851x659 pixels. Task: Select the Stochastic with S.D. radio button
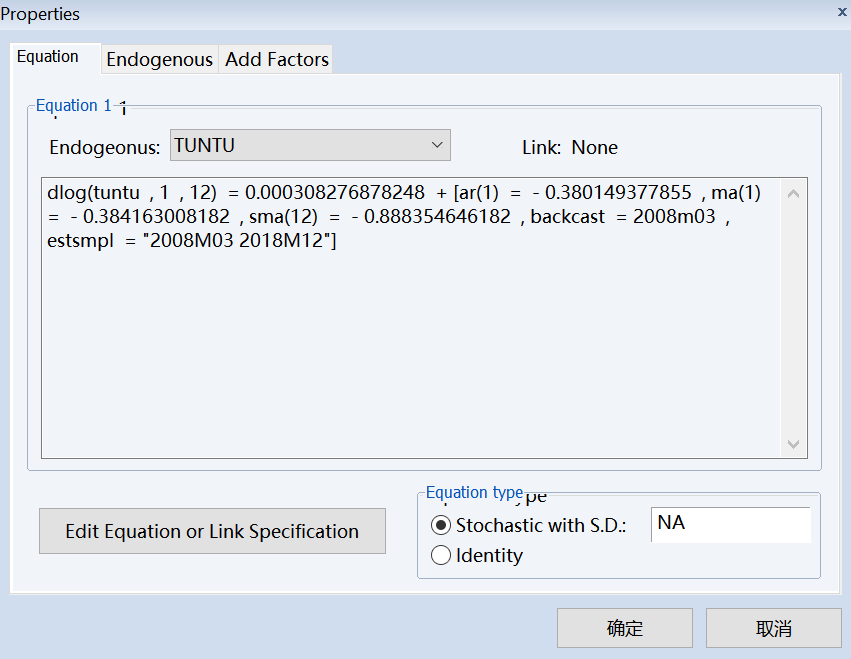pos(441,526)
